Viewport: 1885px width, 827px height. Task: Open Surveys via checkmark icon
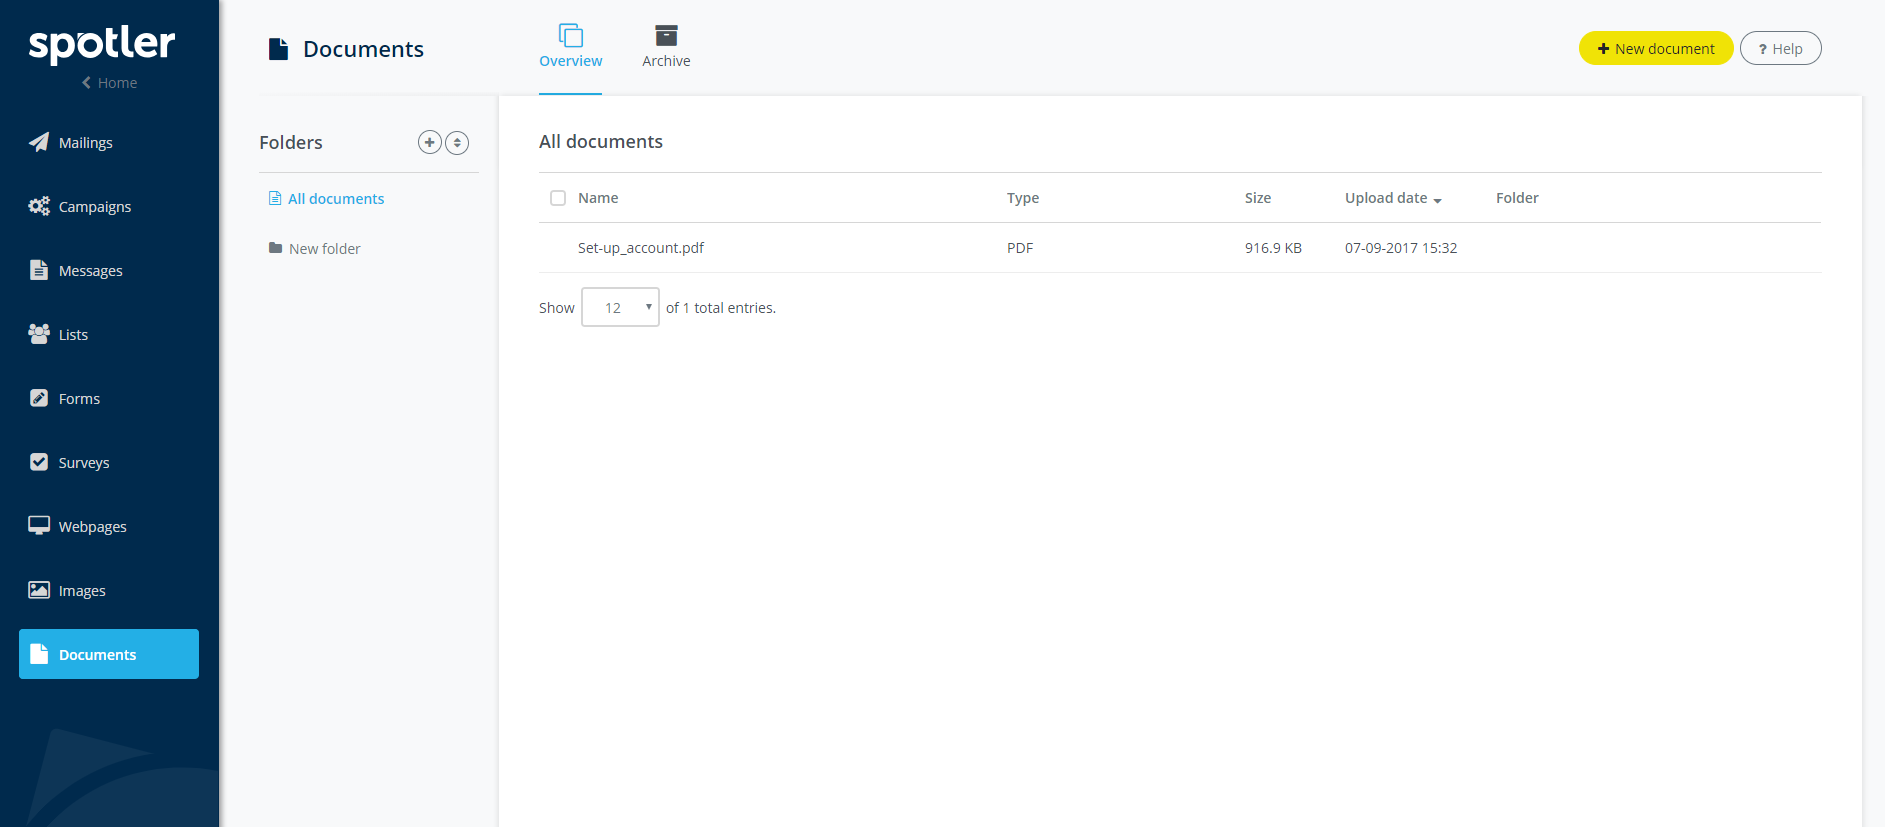click(39, 462)
